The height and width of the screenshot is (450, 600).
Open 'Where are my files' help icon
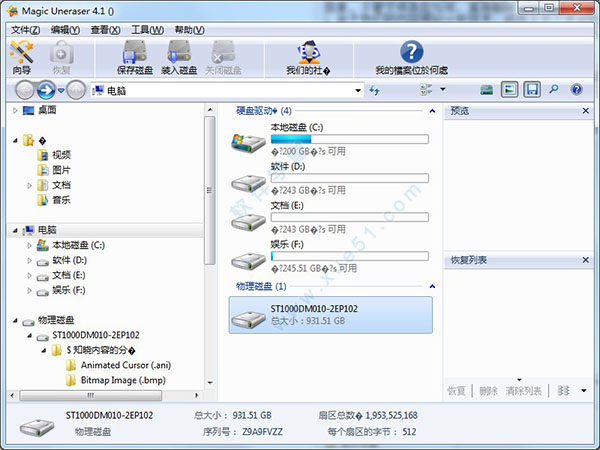click(x=411, y=57)
